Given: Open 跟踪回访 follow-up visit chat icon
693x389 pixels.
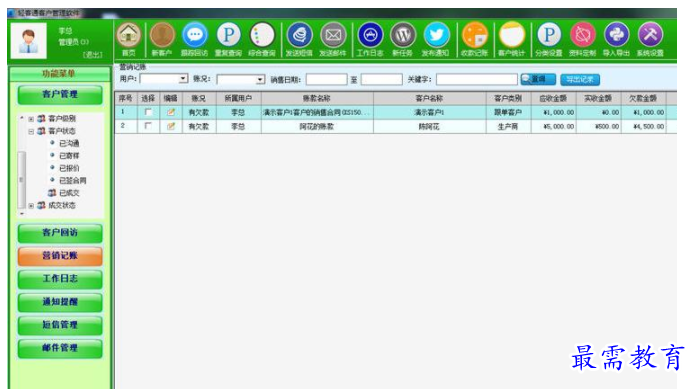Looking at the screenshot, I should click(x=195, y=35).
